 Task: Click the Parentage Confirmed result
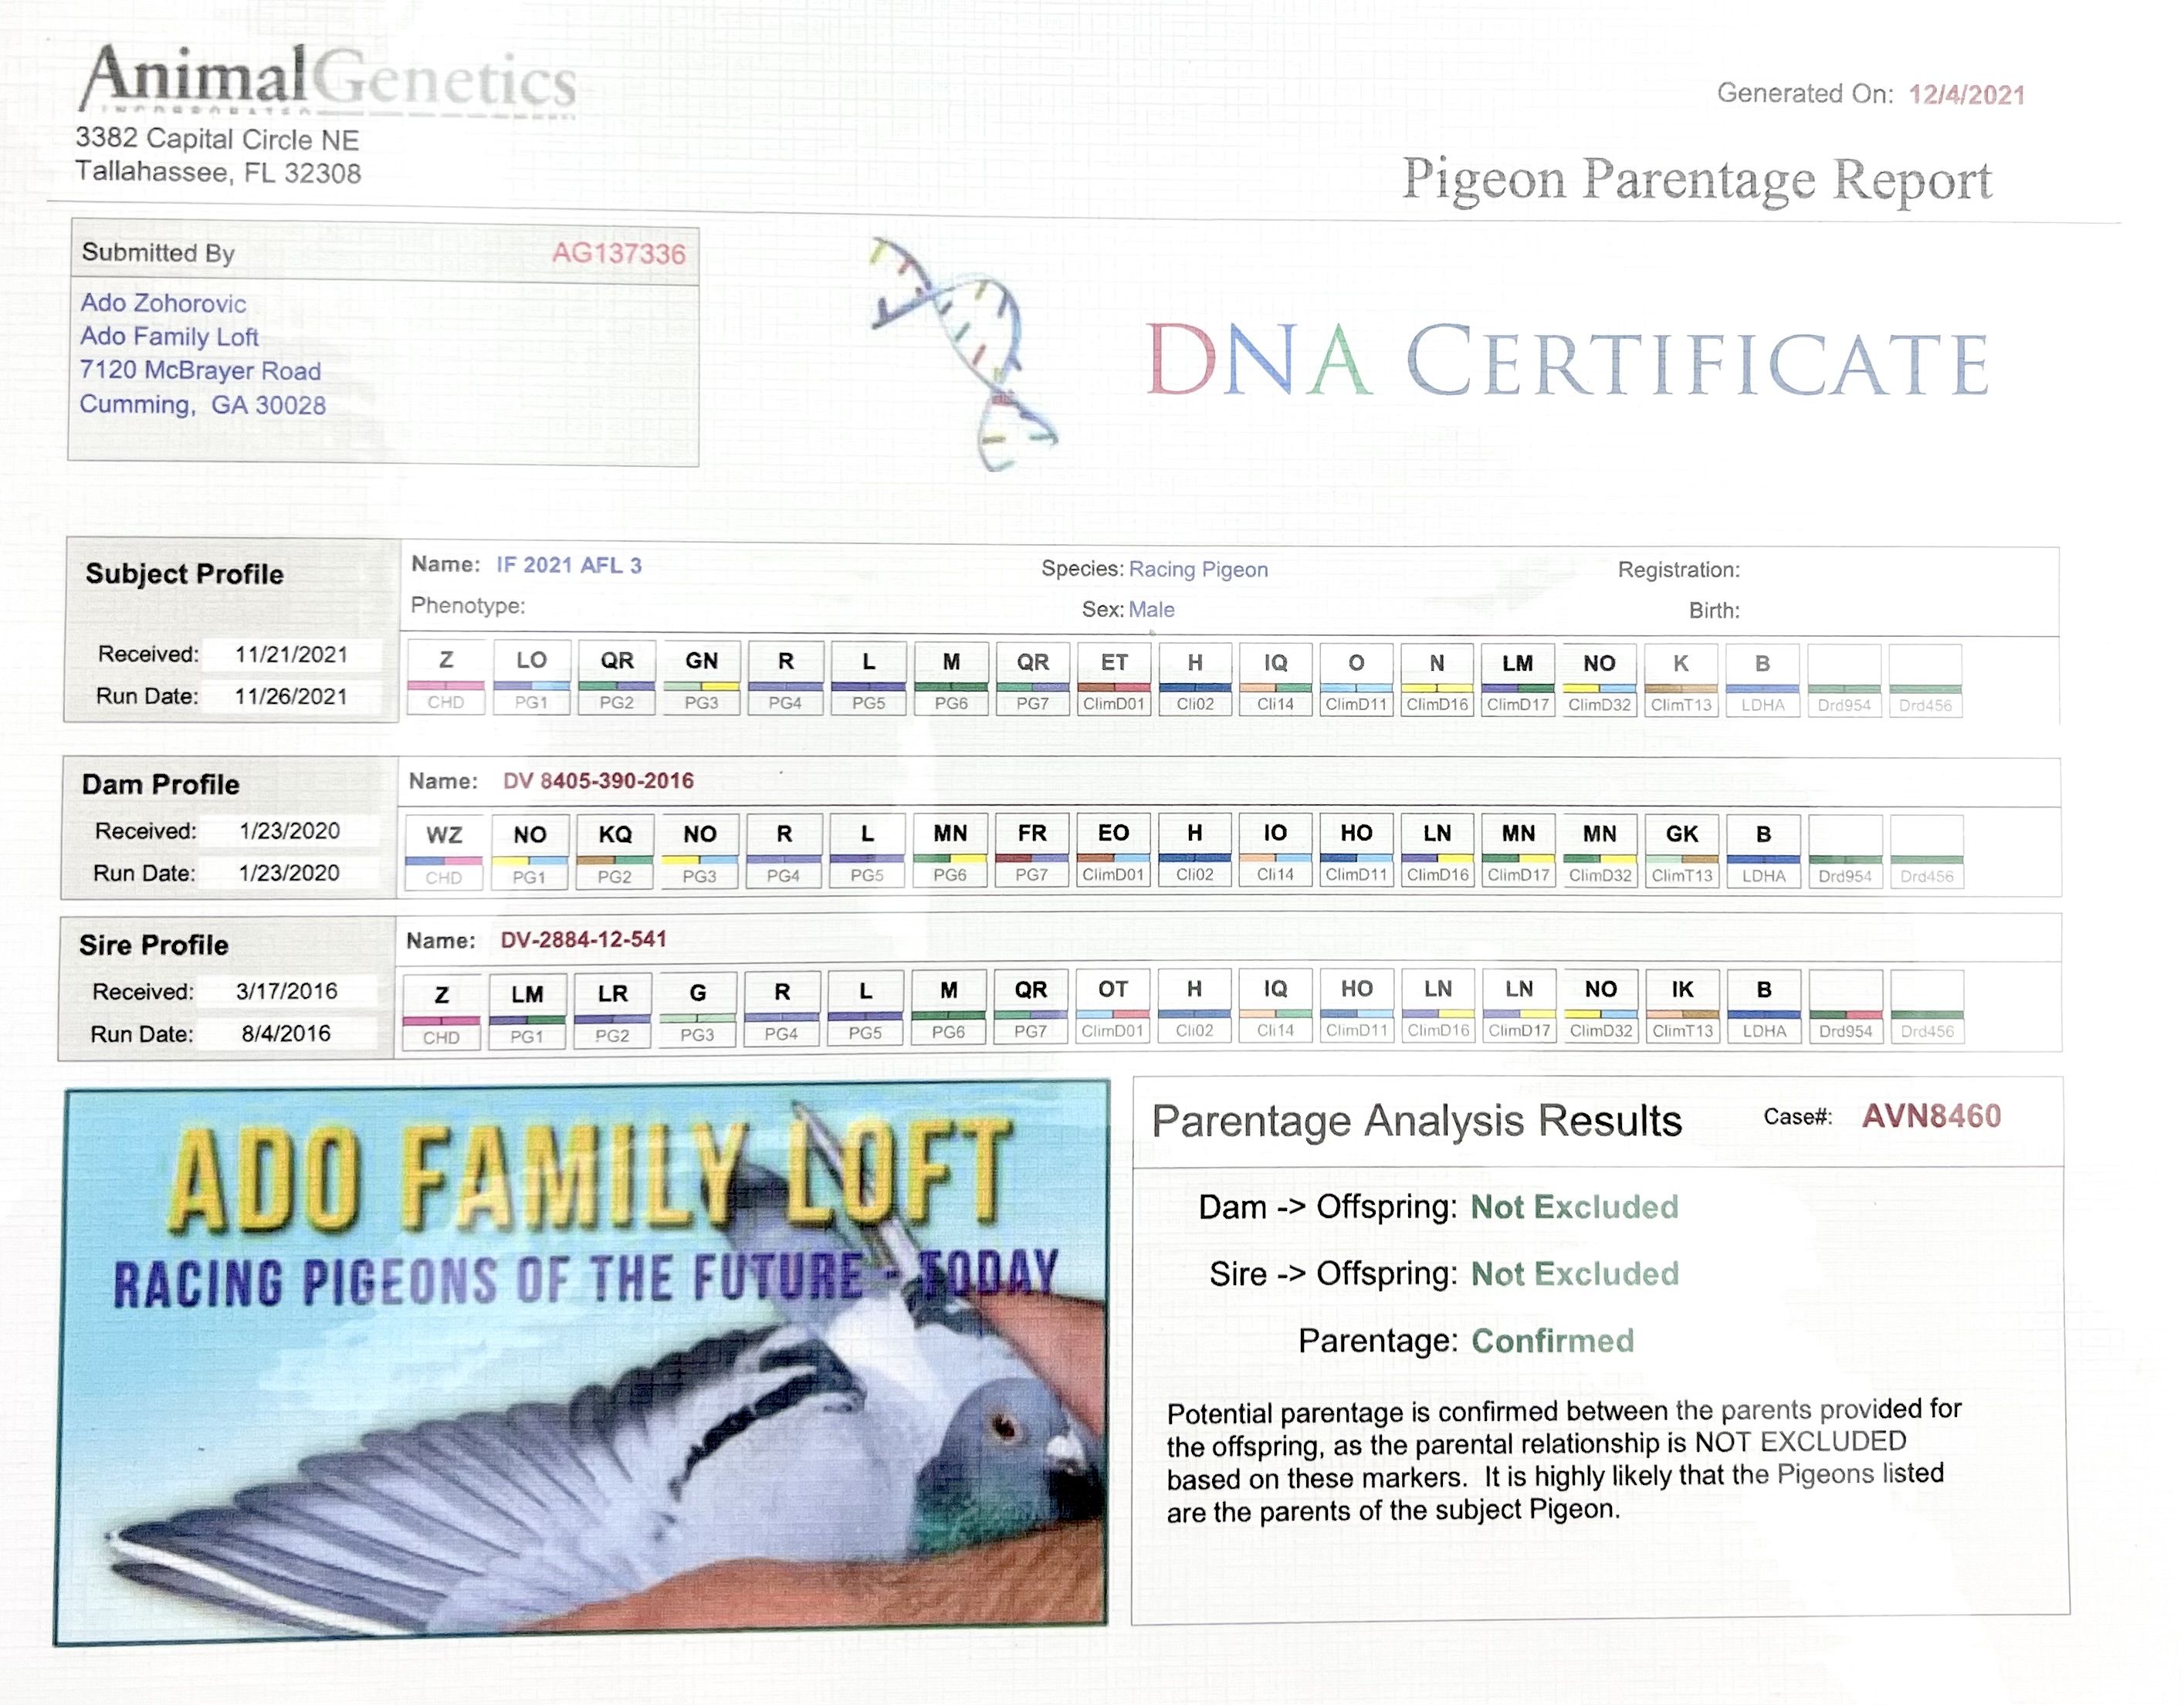[x=1552, y=1341]
